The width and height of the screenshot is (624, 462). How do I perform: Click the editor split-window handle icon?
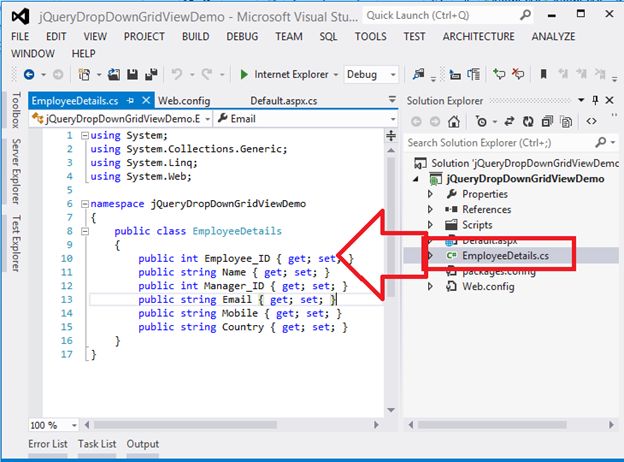391,136
